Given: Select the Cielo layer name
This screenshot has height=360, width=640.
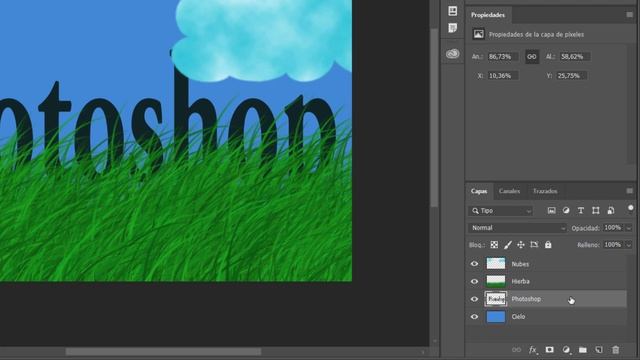Looking at the screenshot, I should [518, 316].
